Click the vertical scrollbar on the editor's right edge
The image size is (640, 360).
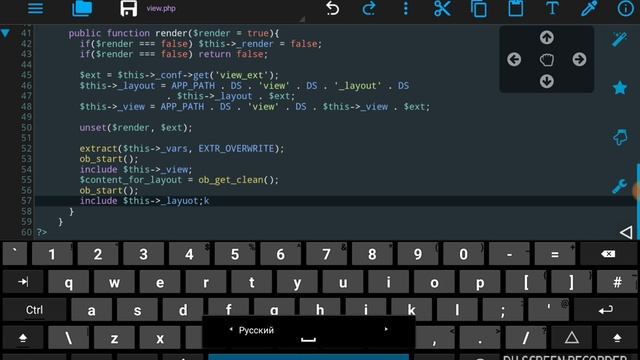coord(638,202)
